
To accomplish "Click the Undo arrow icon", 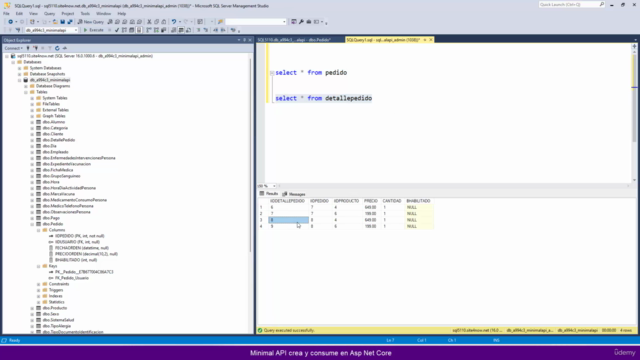I will tap(174, 22).
